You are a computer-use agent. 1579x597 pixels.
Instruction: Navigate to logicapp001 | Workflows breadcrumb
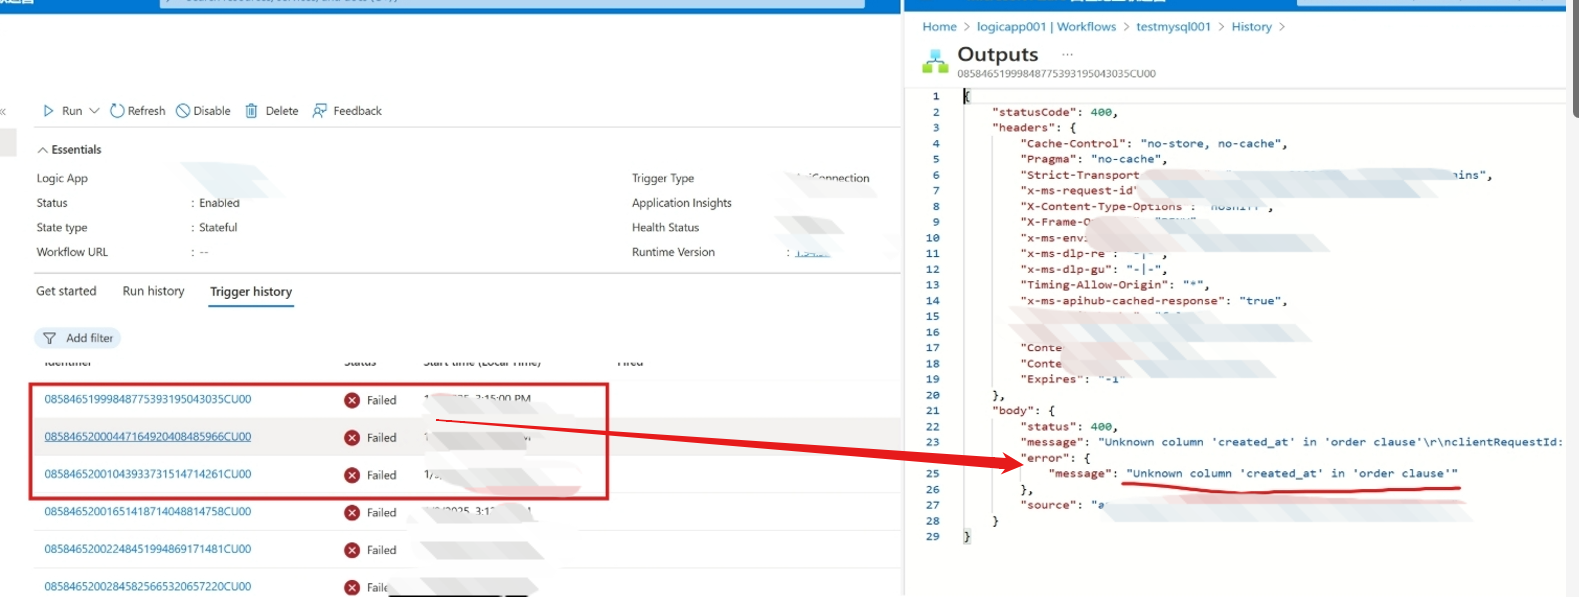1046,27
